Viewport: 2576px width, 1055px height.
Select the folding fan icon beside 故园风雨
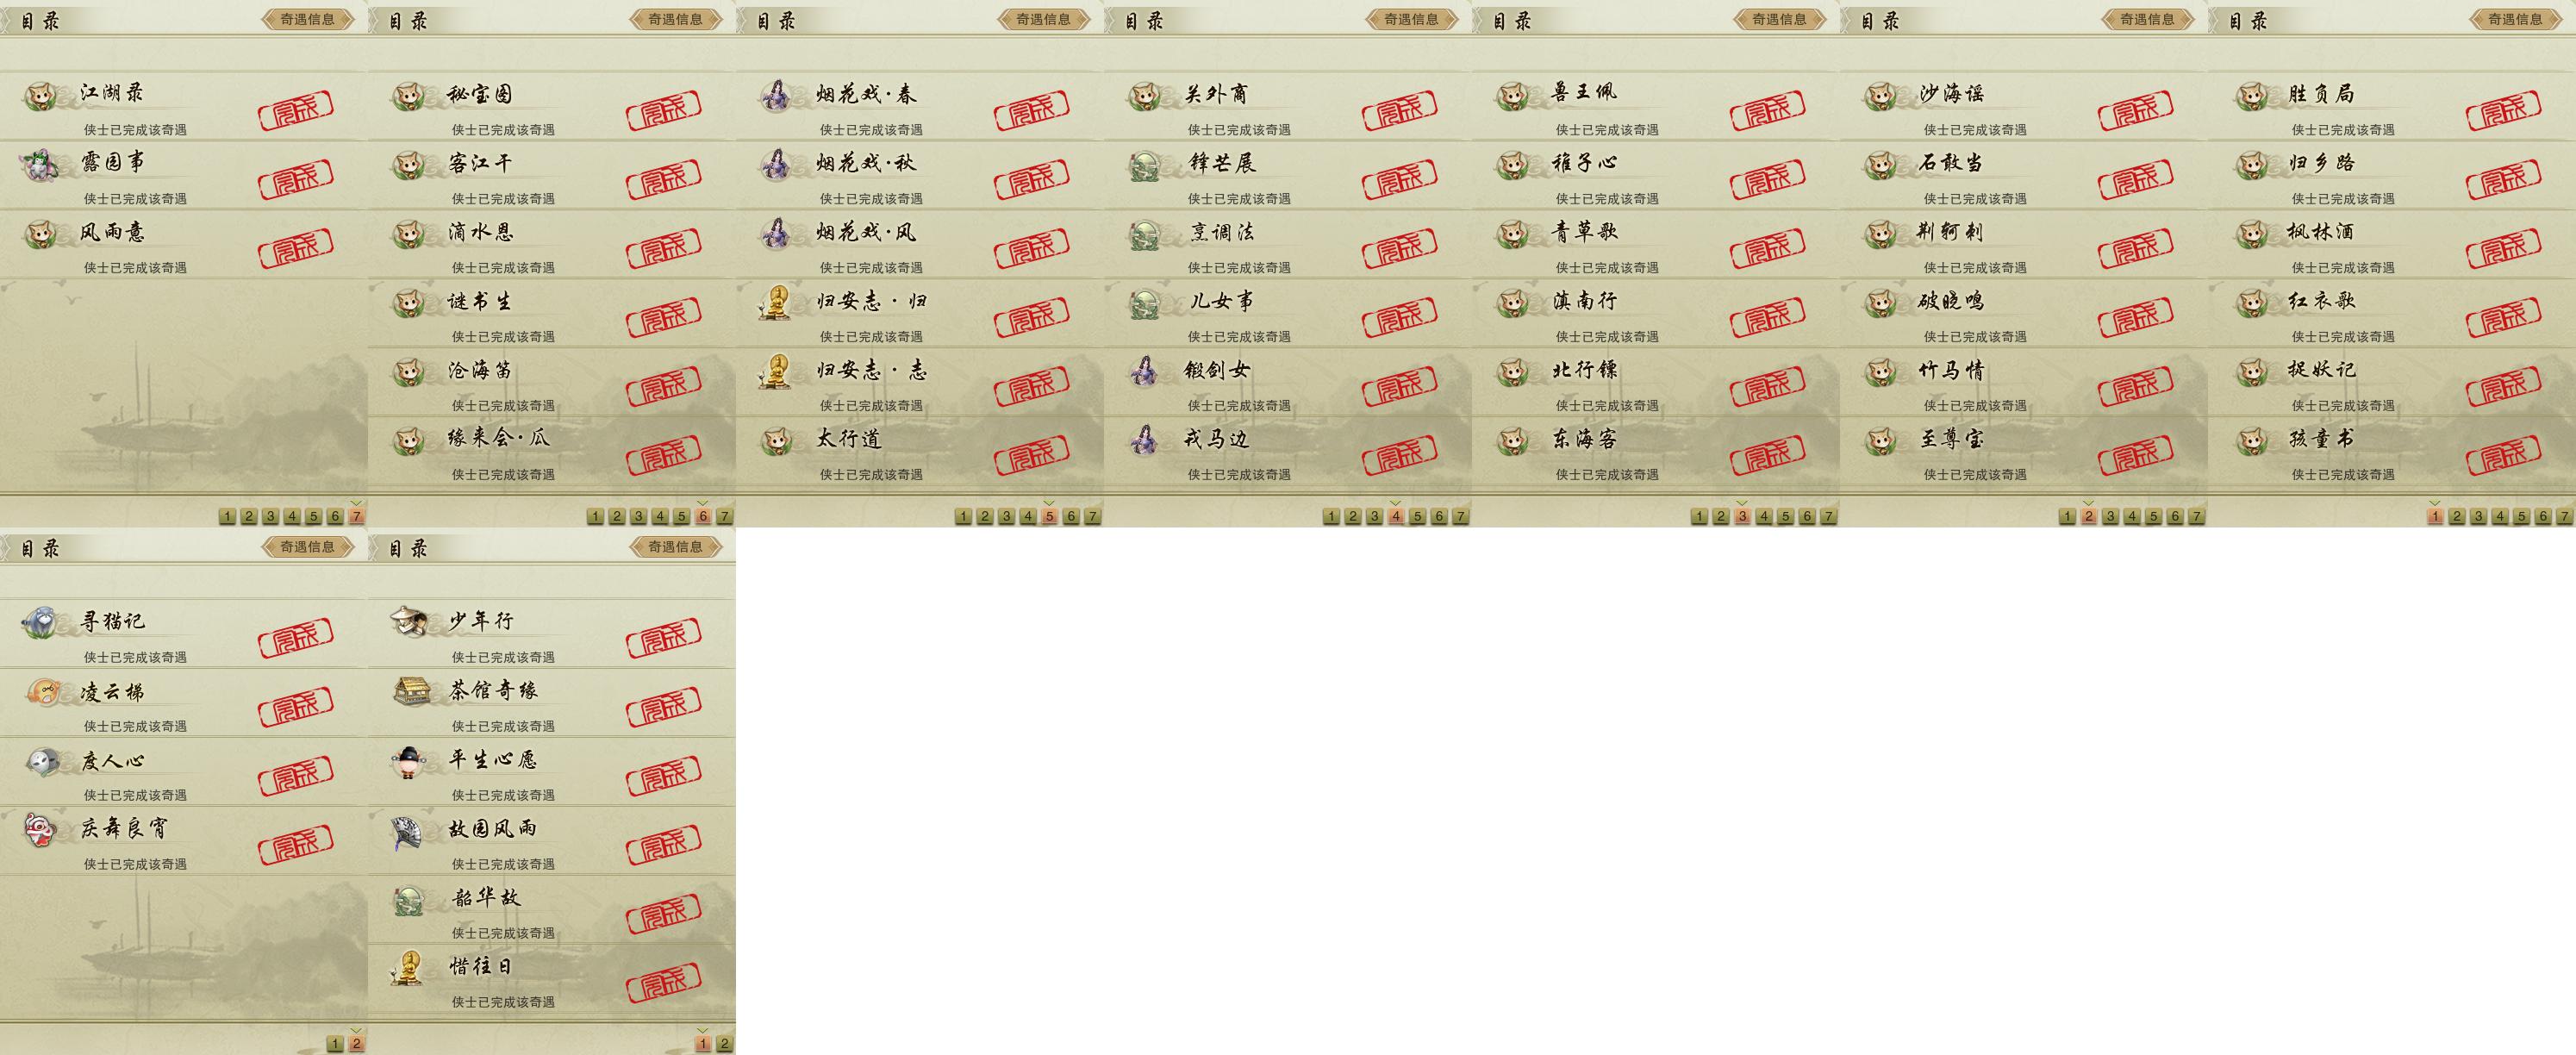[x=409, y=830]
